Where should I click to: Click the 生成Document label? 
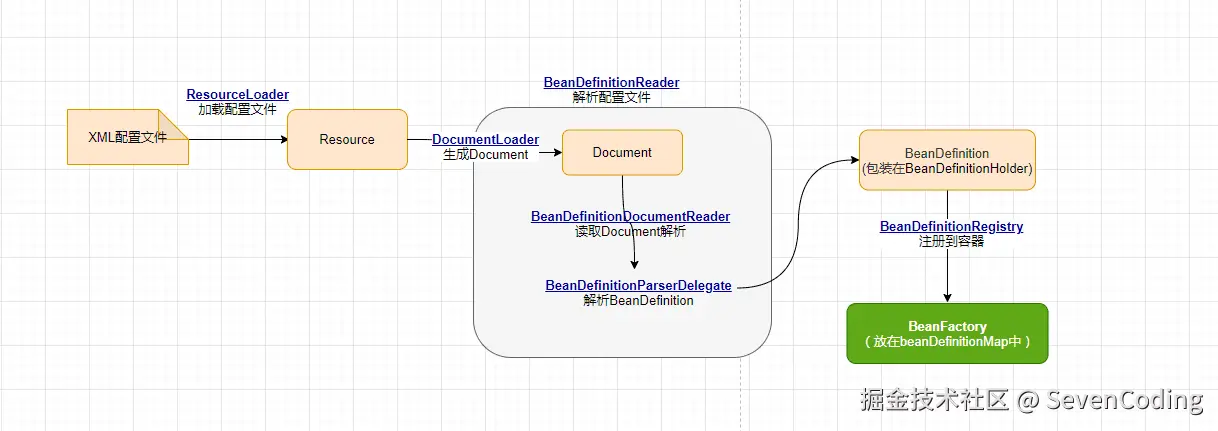[x=486, y=154]
